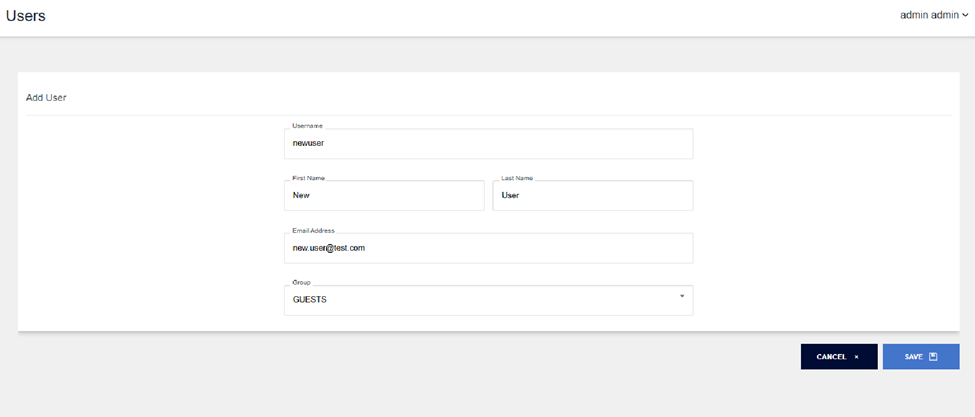Click the Users page title

[x=26, y=16]
